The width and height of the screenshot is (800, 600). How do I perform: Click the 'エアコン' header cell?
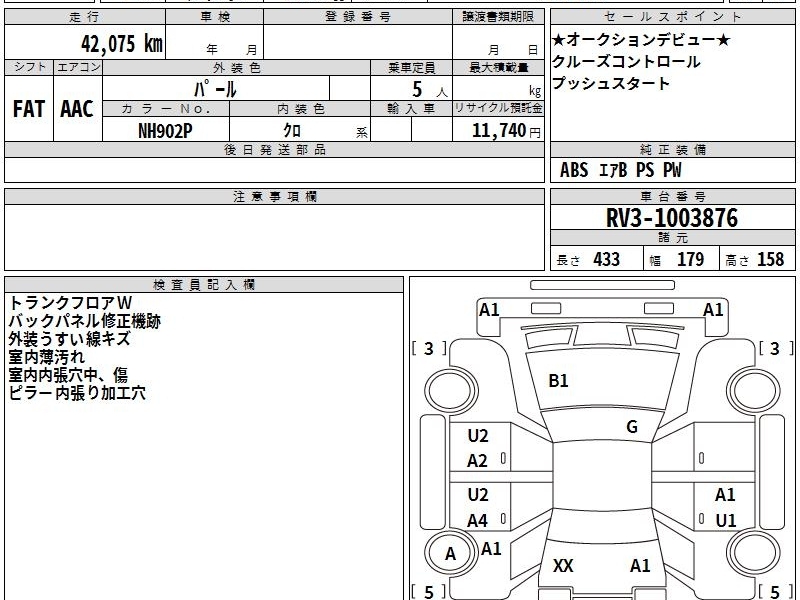click(78, 67)
